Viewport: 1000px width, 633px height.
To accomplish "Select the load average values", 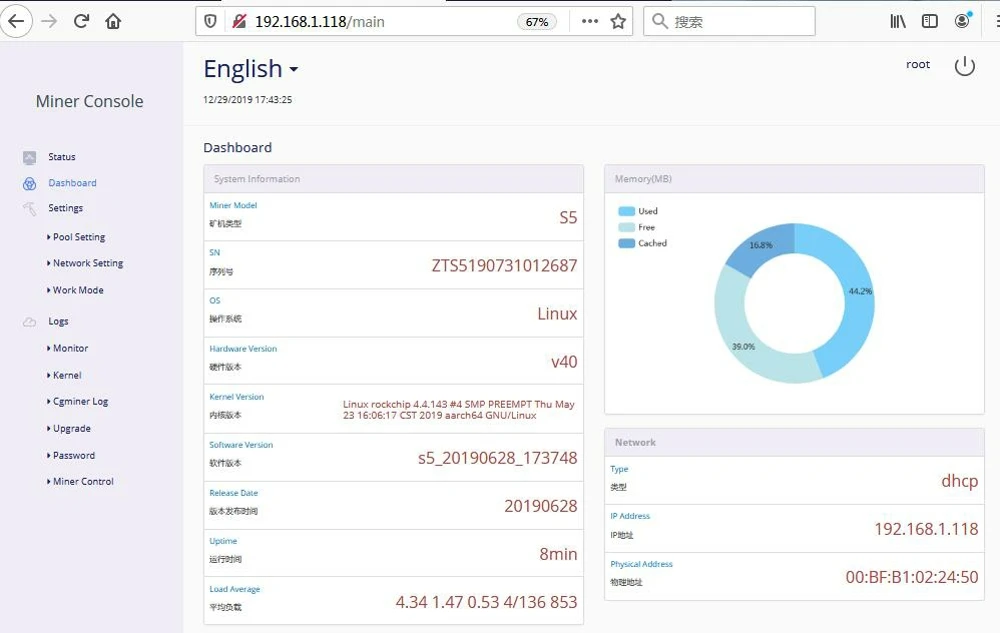I will [x=486, y=602].
